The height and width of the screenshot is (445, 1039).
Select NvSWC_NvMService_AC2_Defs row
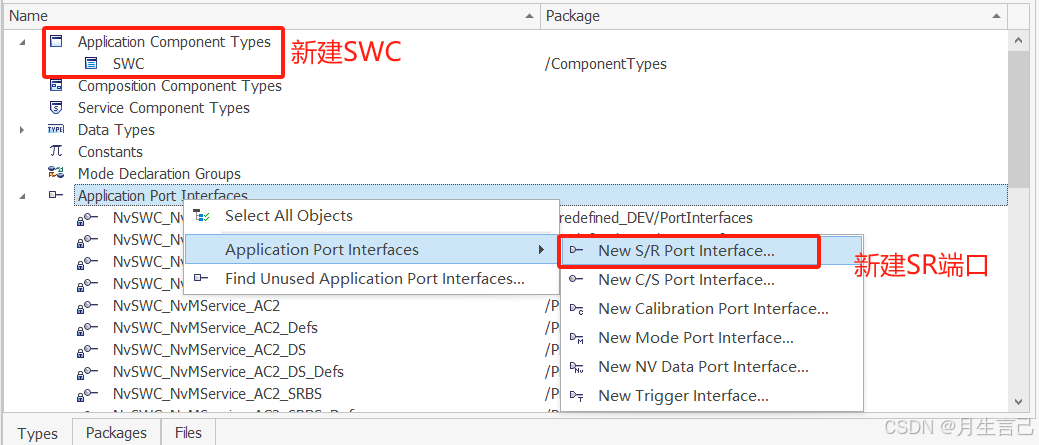pyautogui.click(x=215, y=328)
